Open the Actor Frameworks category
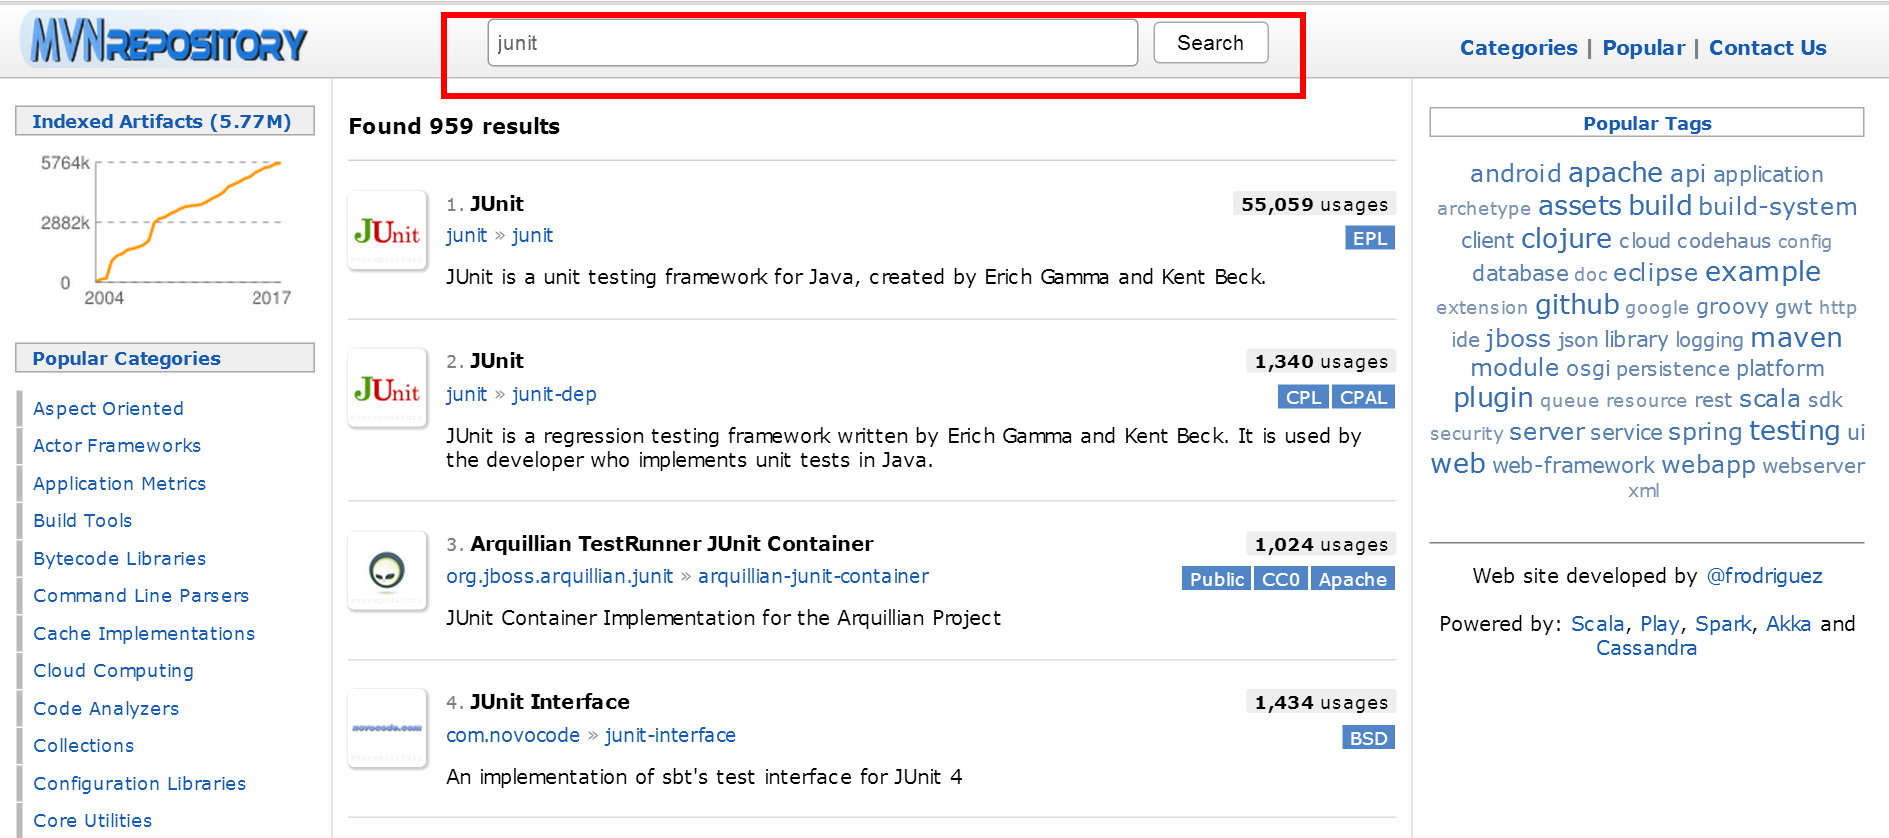The width and height of the screenshot is (1889, 838). click(117, 445)
